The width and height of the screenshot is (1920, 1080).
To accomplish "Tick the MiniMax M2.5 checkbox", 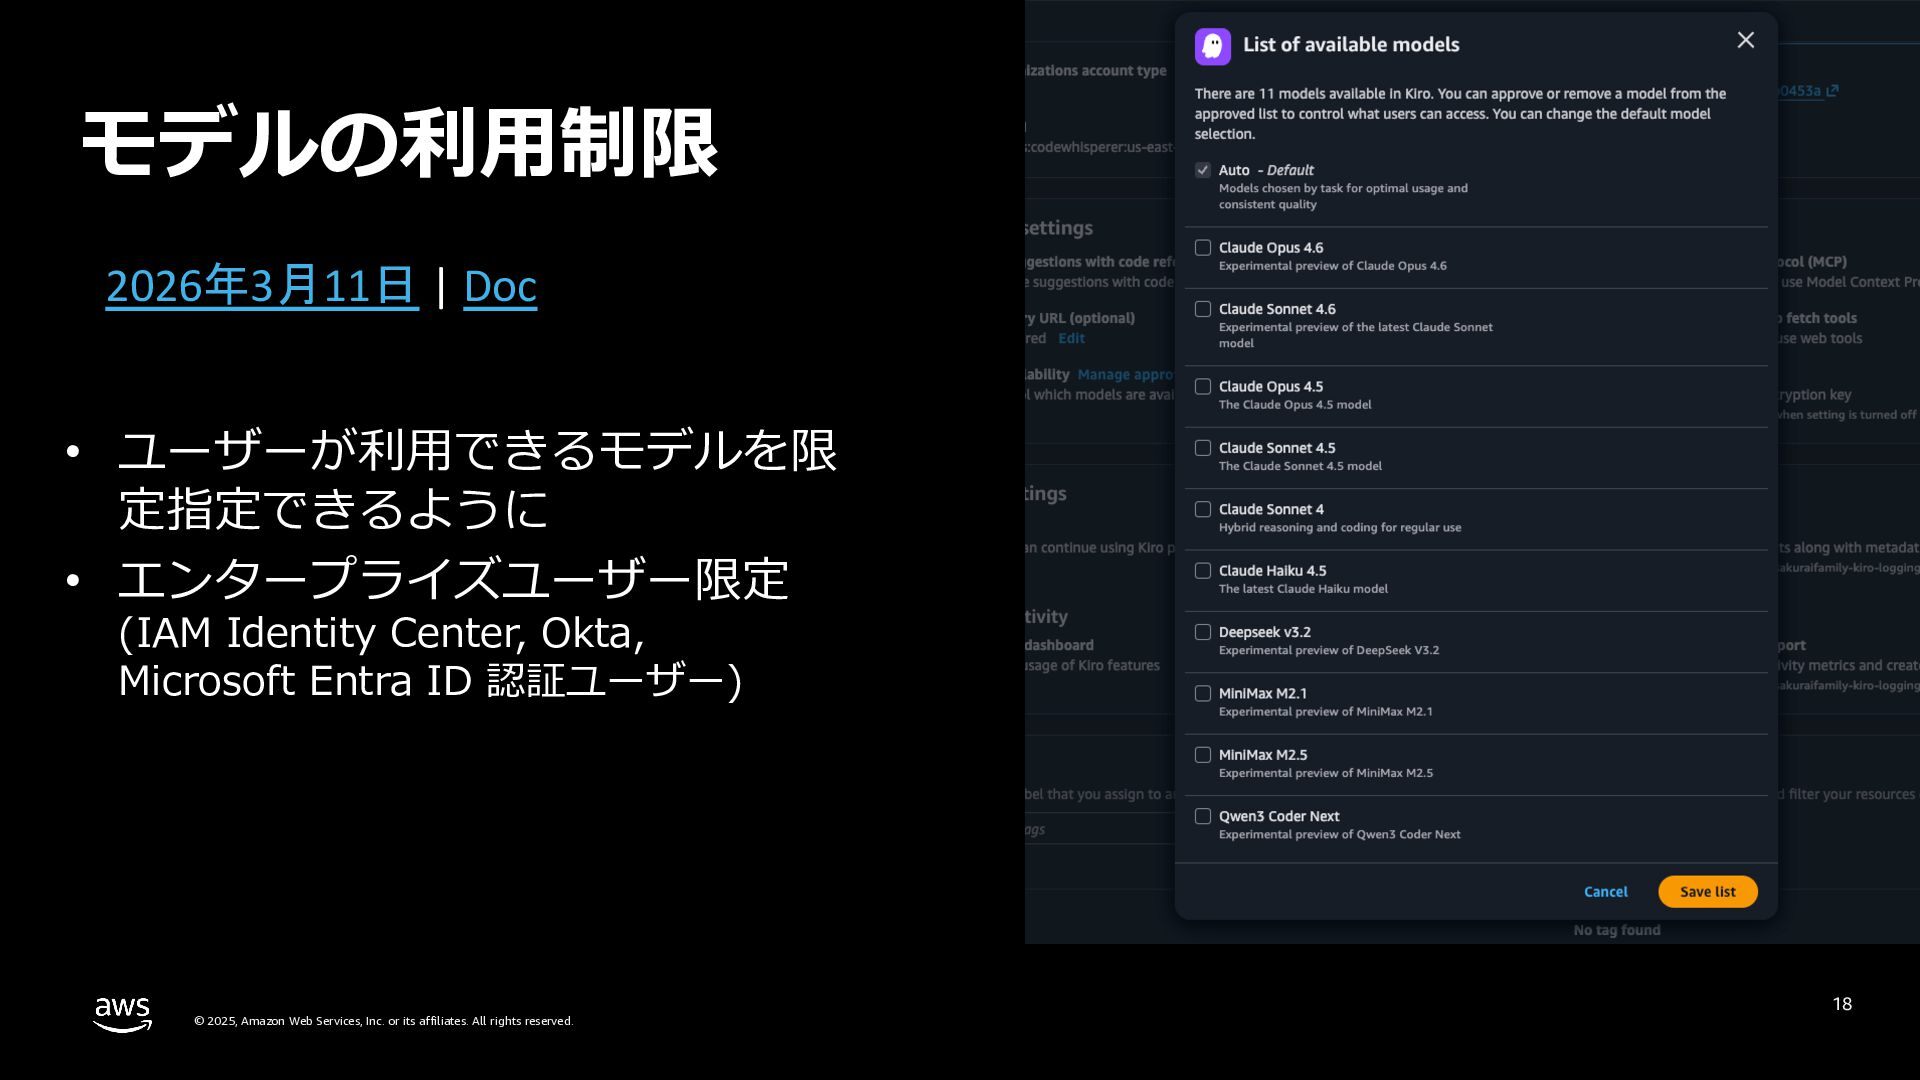I will 1203,755.
